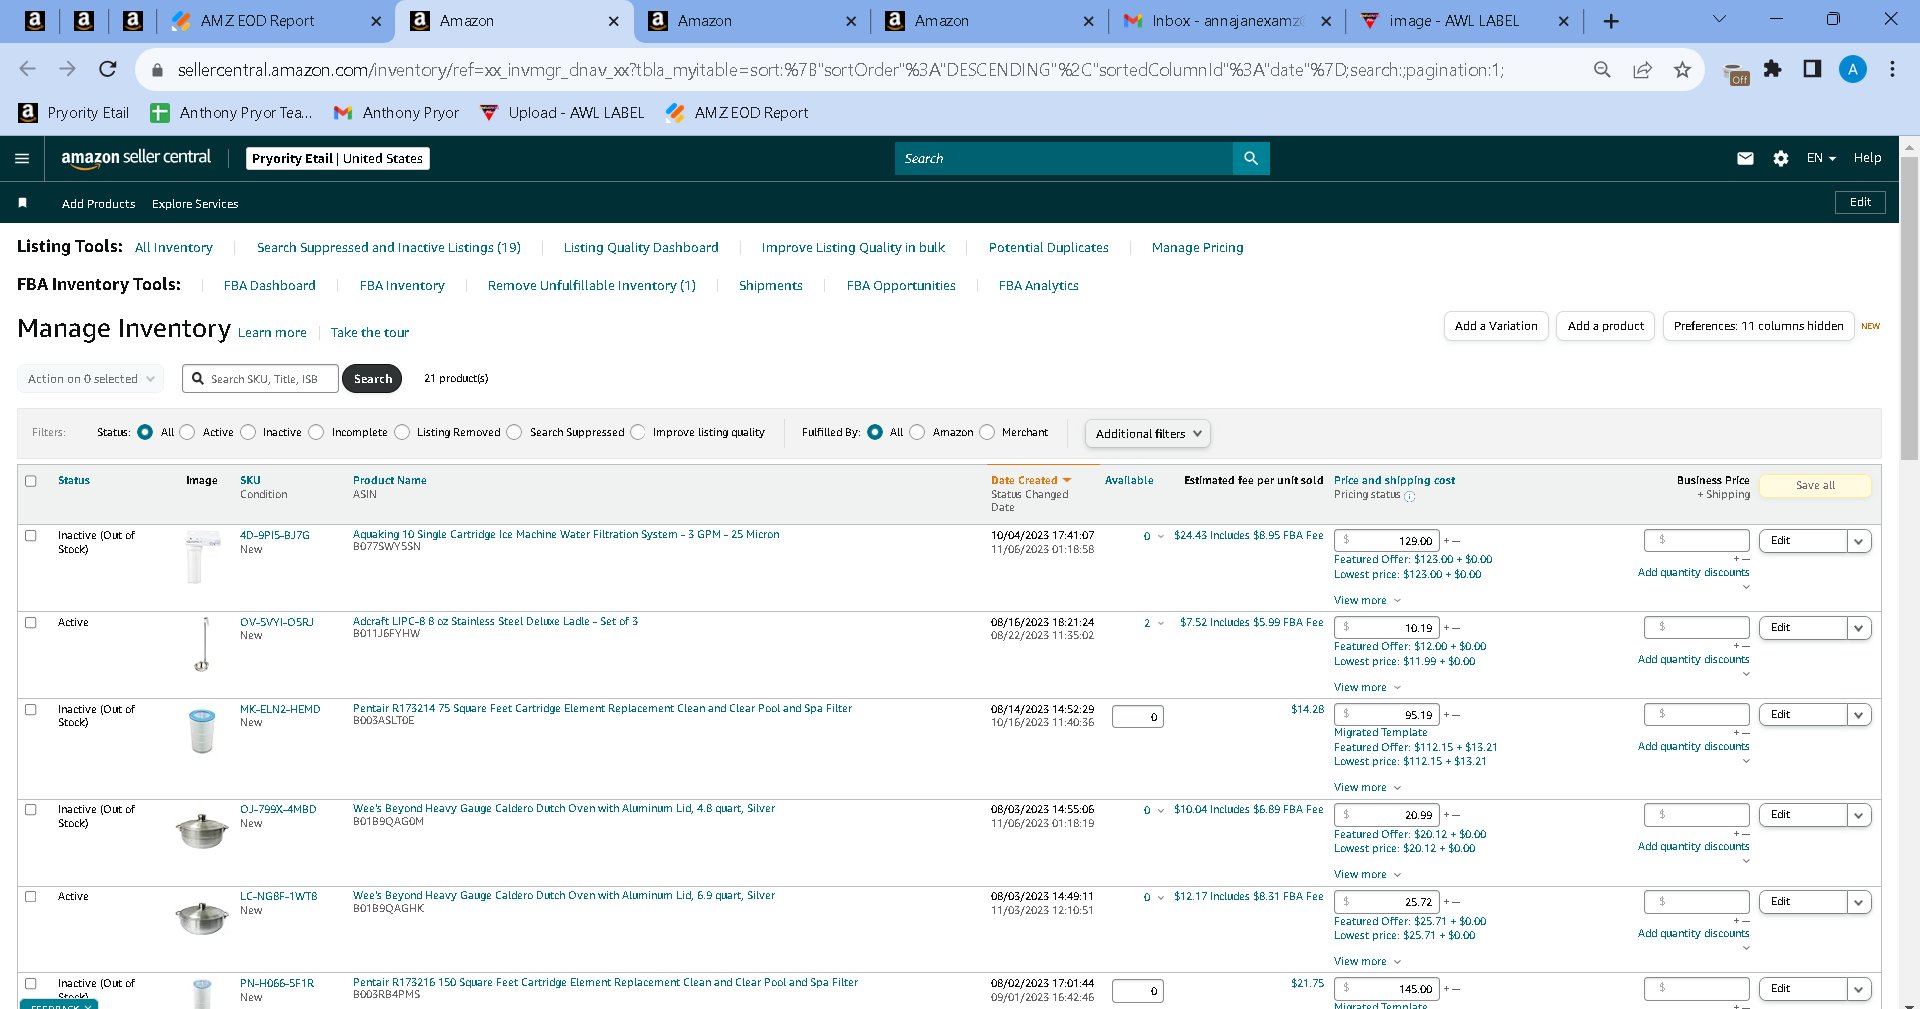1920x1009 pixels.
Task: Open the Anthony Pryor Tea bookmark
Action: tap(231, 113)
